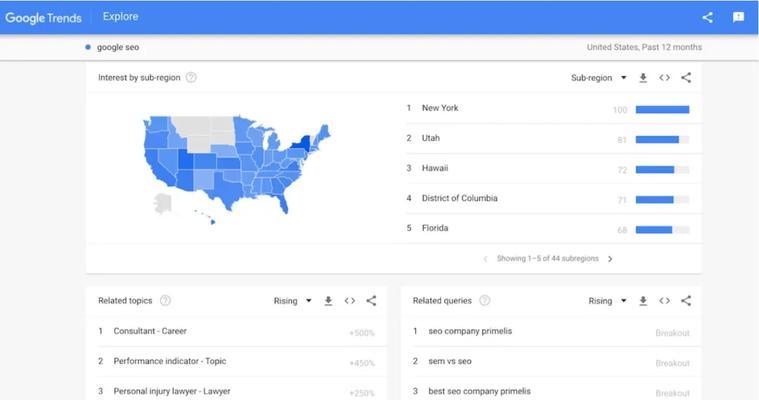Go to the Google Trends home logo
759x400 pixels.
[44, 18]
